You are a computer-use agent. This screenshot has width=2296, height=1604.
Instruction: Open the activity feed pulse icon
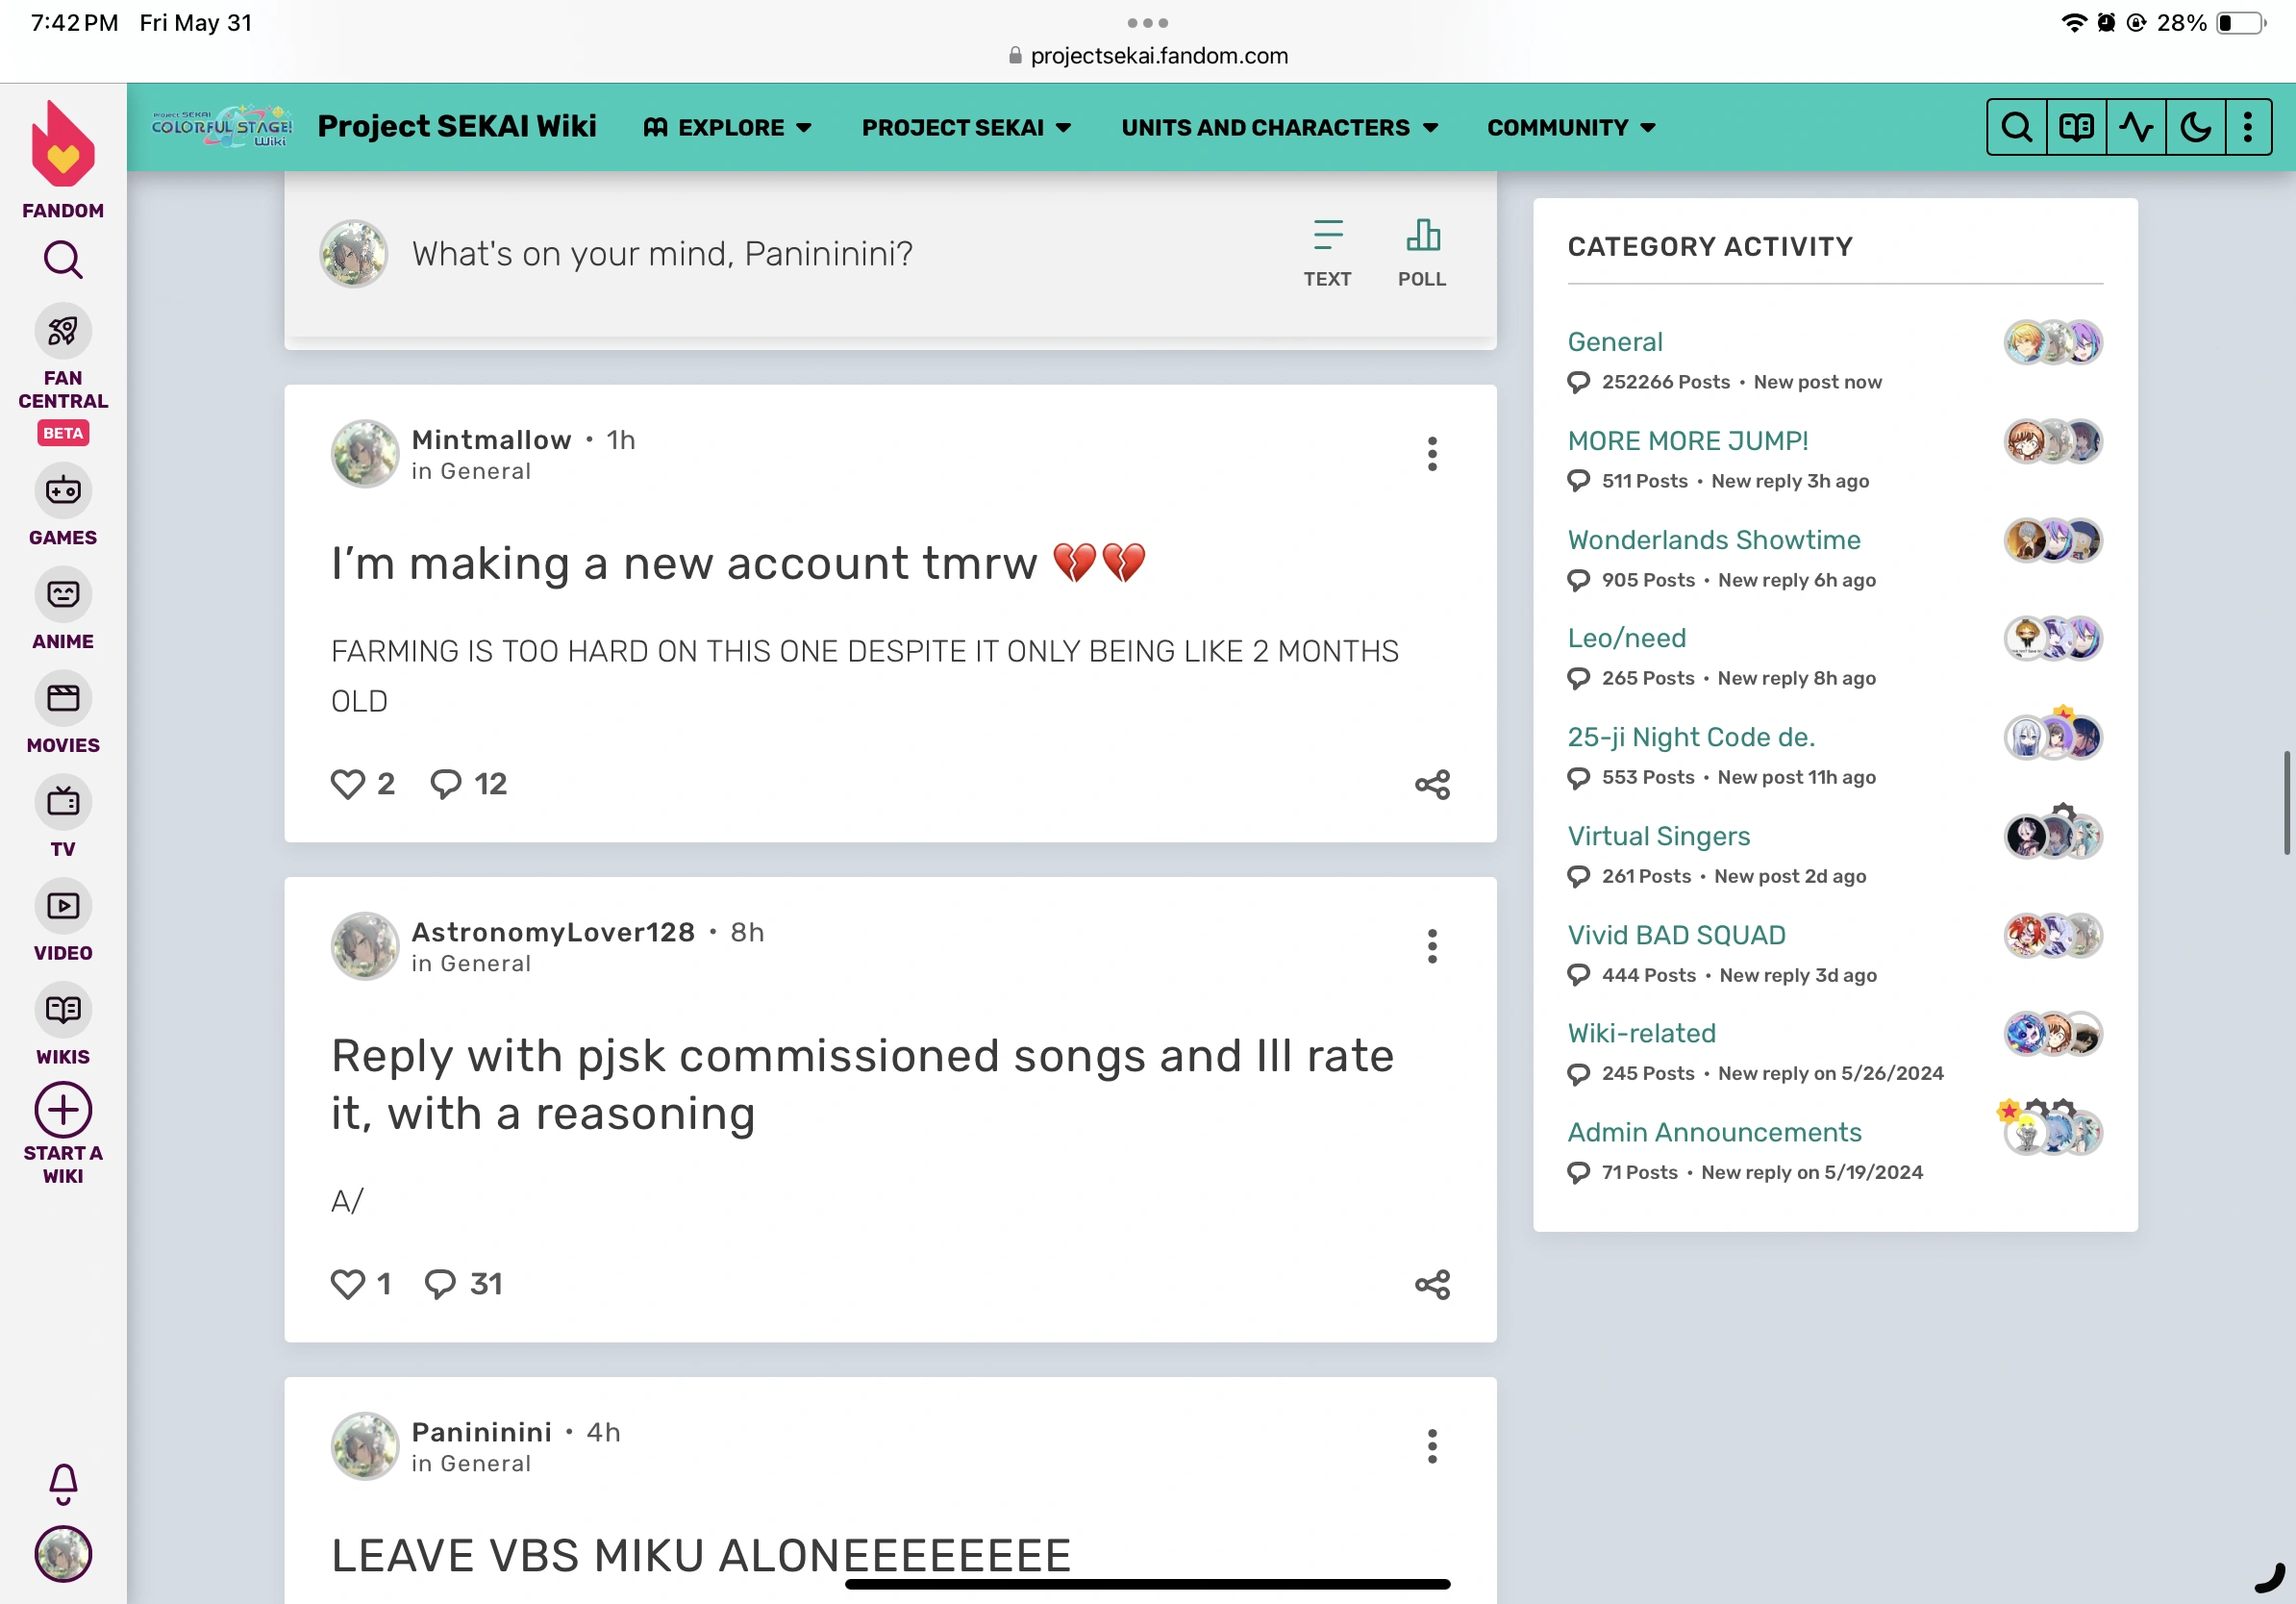pos(2136,127)
